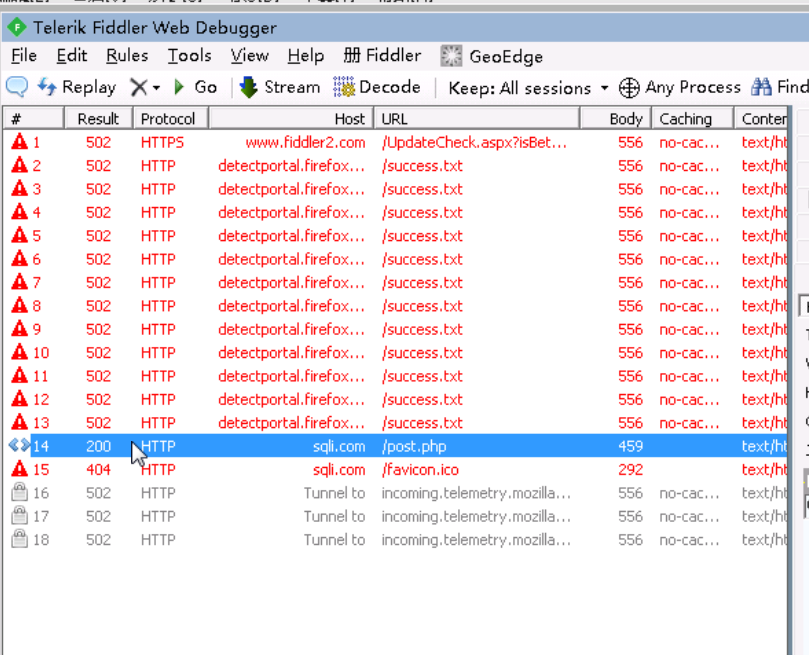Sort by the Protocol column header

[x=171, y=119]
